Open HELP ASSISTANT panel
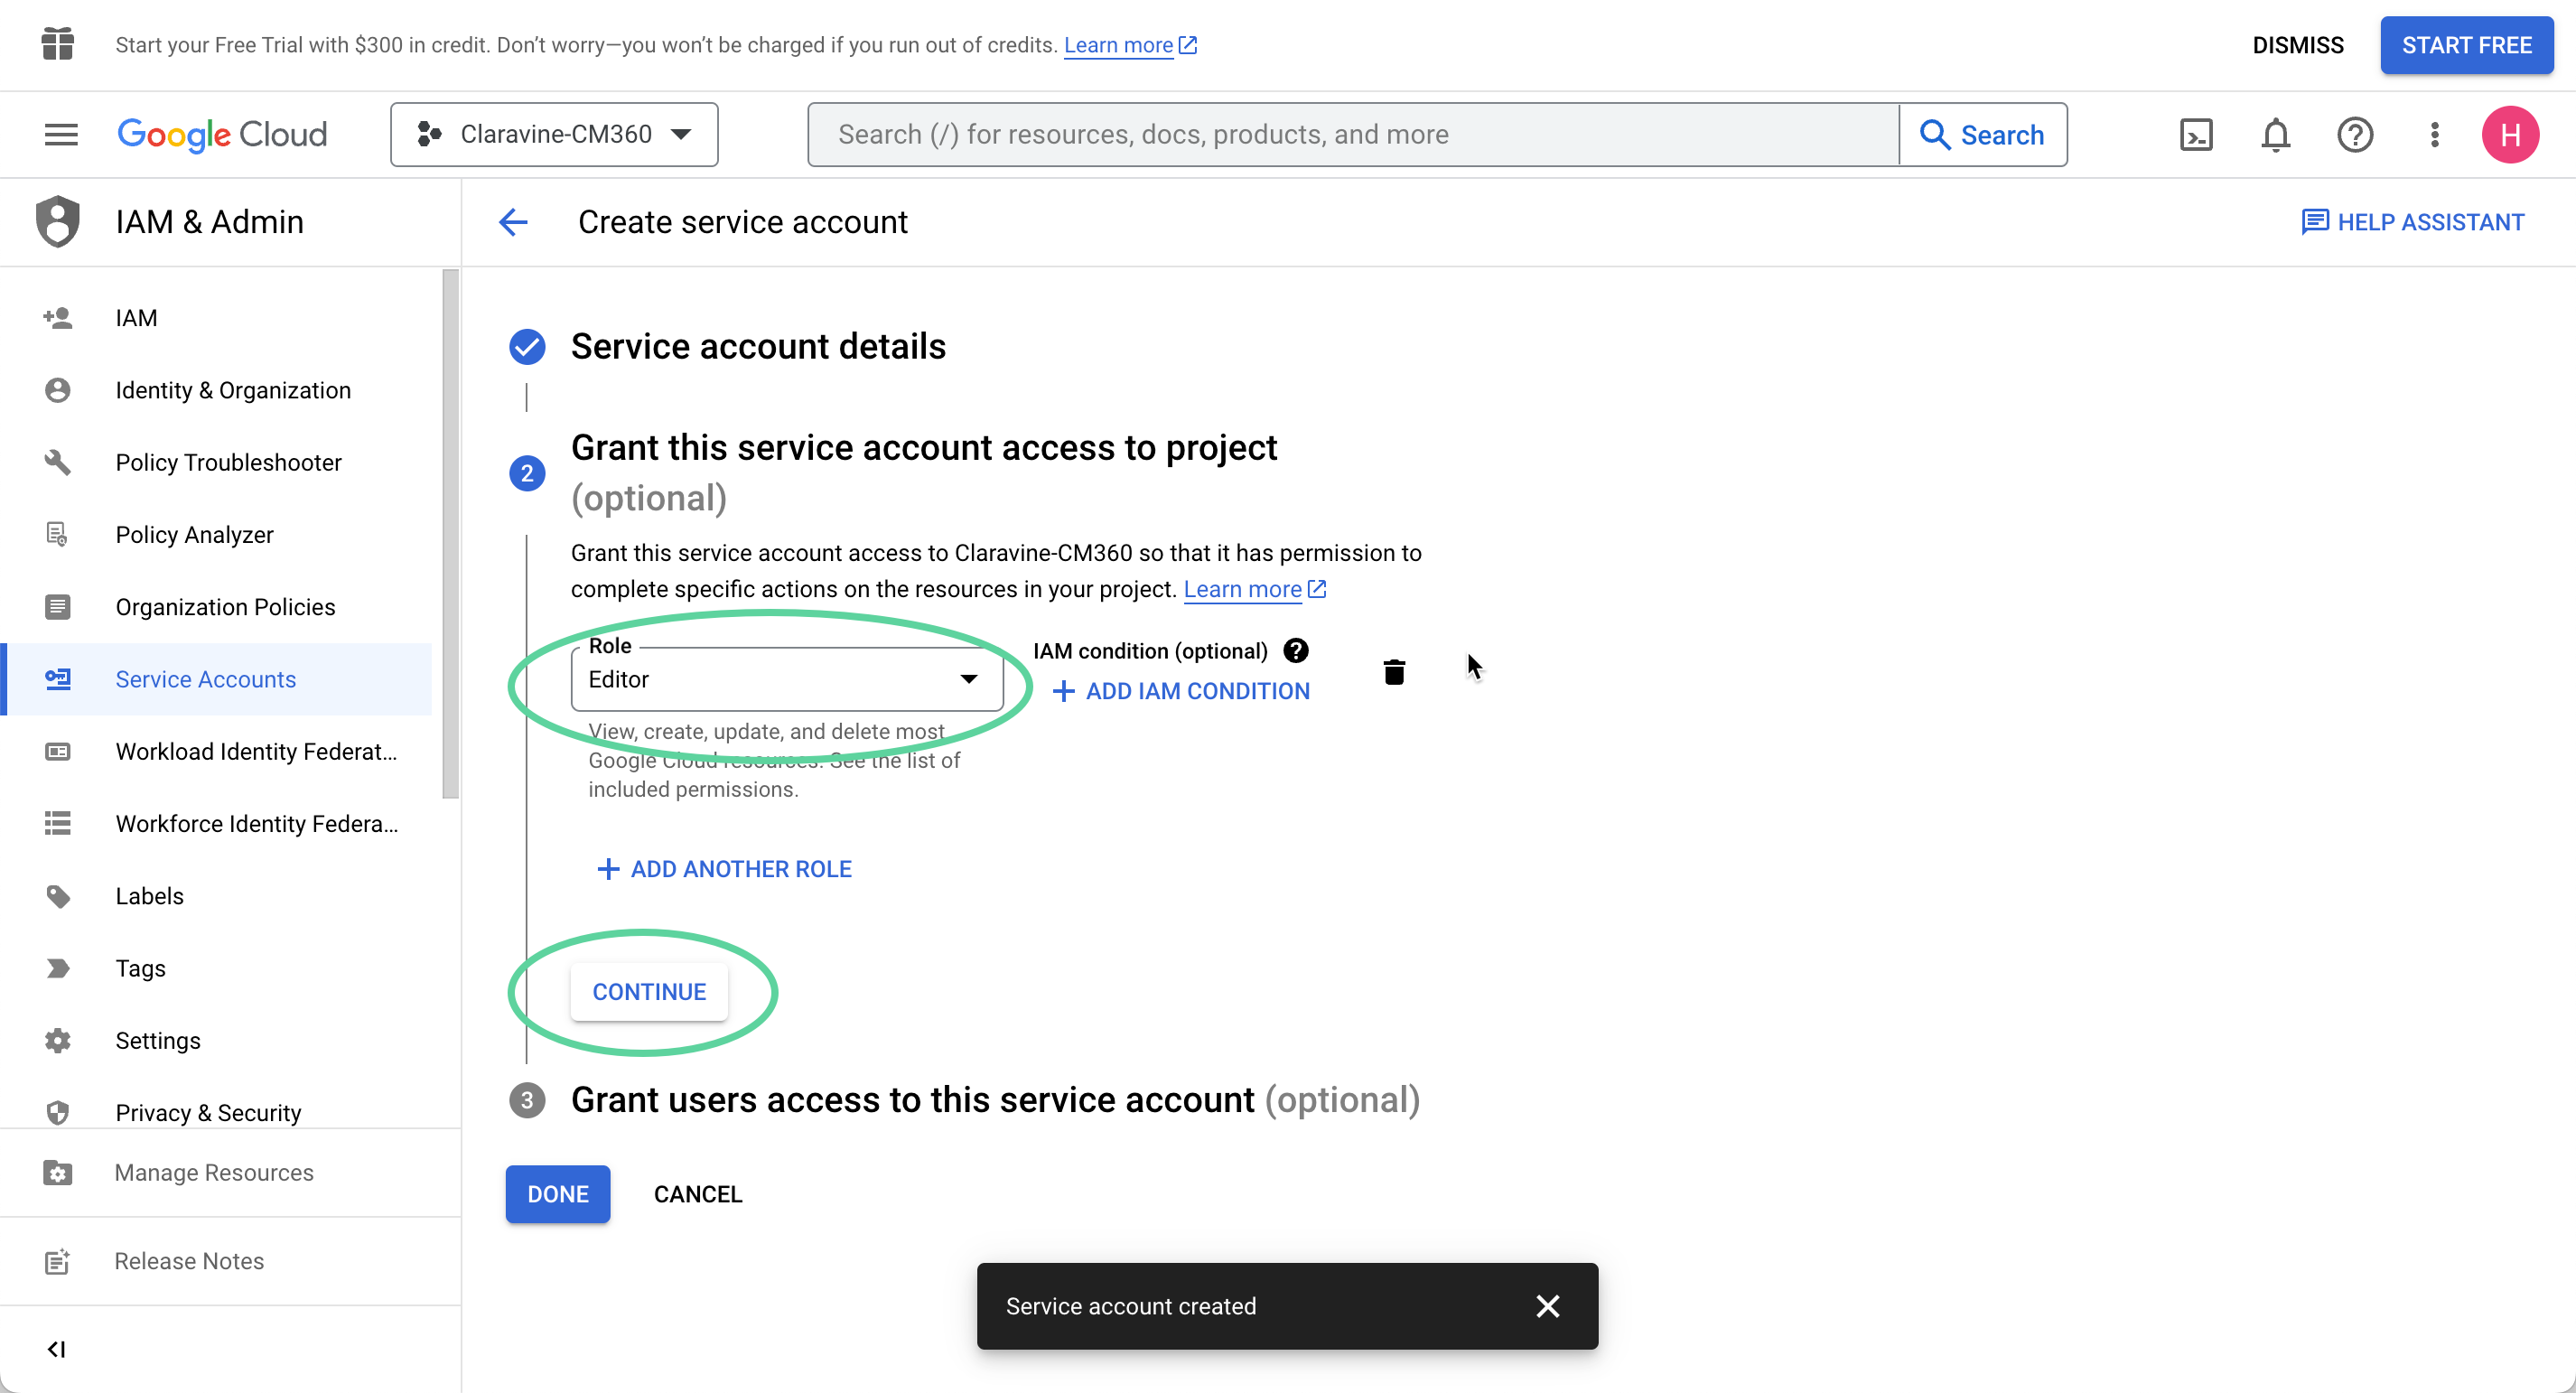Viewport: 2576px width, 1393px height. tap(2413, 222)
